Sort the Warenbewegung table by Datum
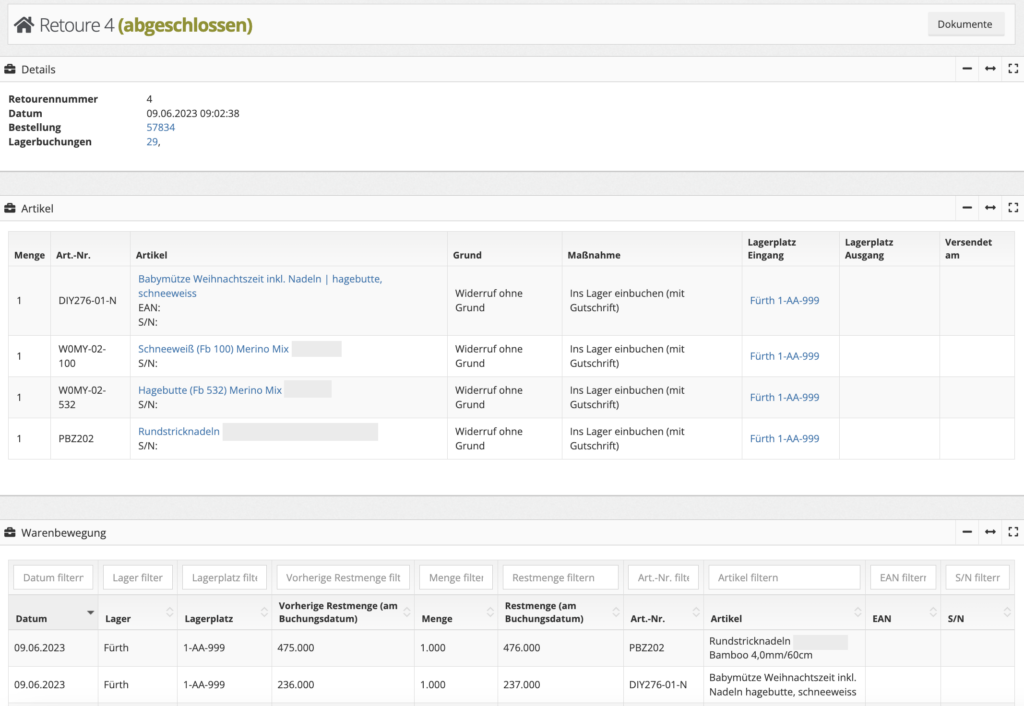This screenshot has width=1024, height=706. coord(91,613)
